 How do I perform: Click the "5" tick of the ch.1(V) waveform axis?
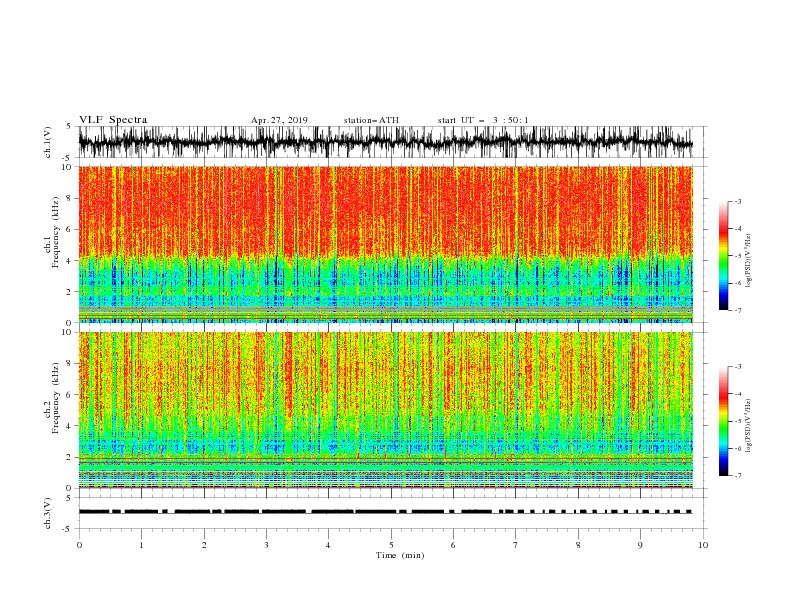pyautogui.click(x=70, y=126)
